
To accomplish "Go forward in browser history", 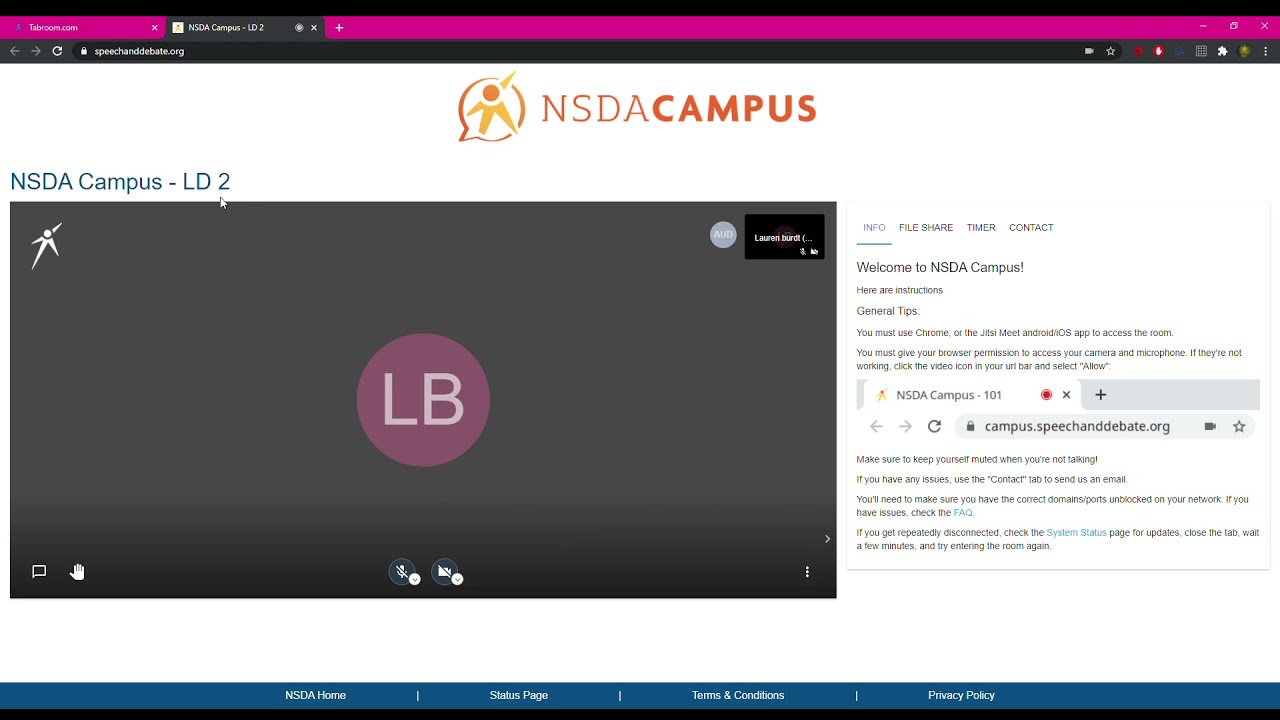I will click(x=36, y=51).
